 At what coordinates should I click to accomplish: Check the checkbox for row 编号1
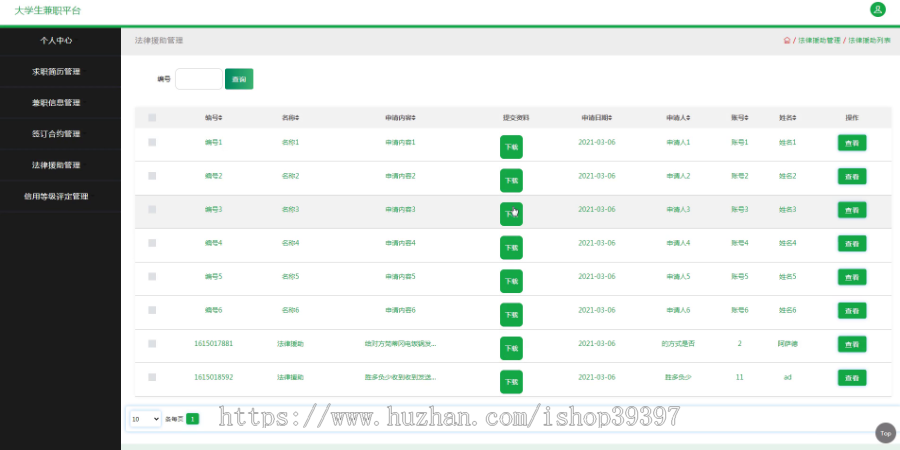pos(152,142)
